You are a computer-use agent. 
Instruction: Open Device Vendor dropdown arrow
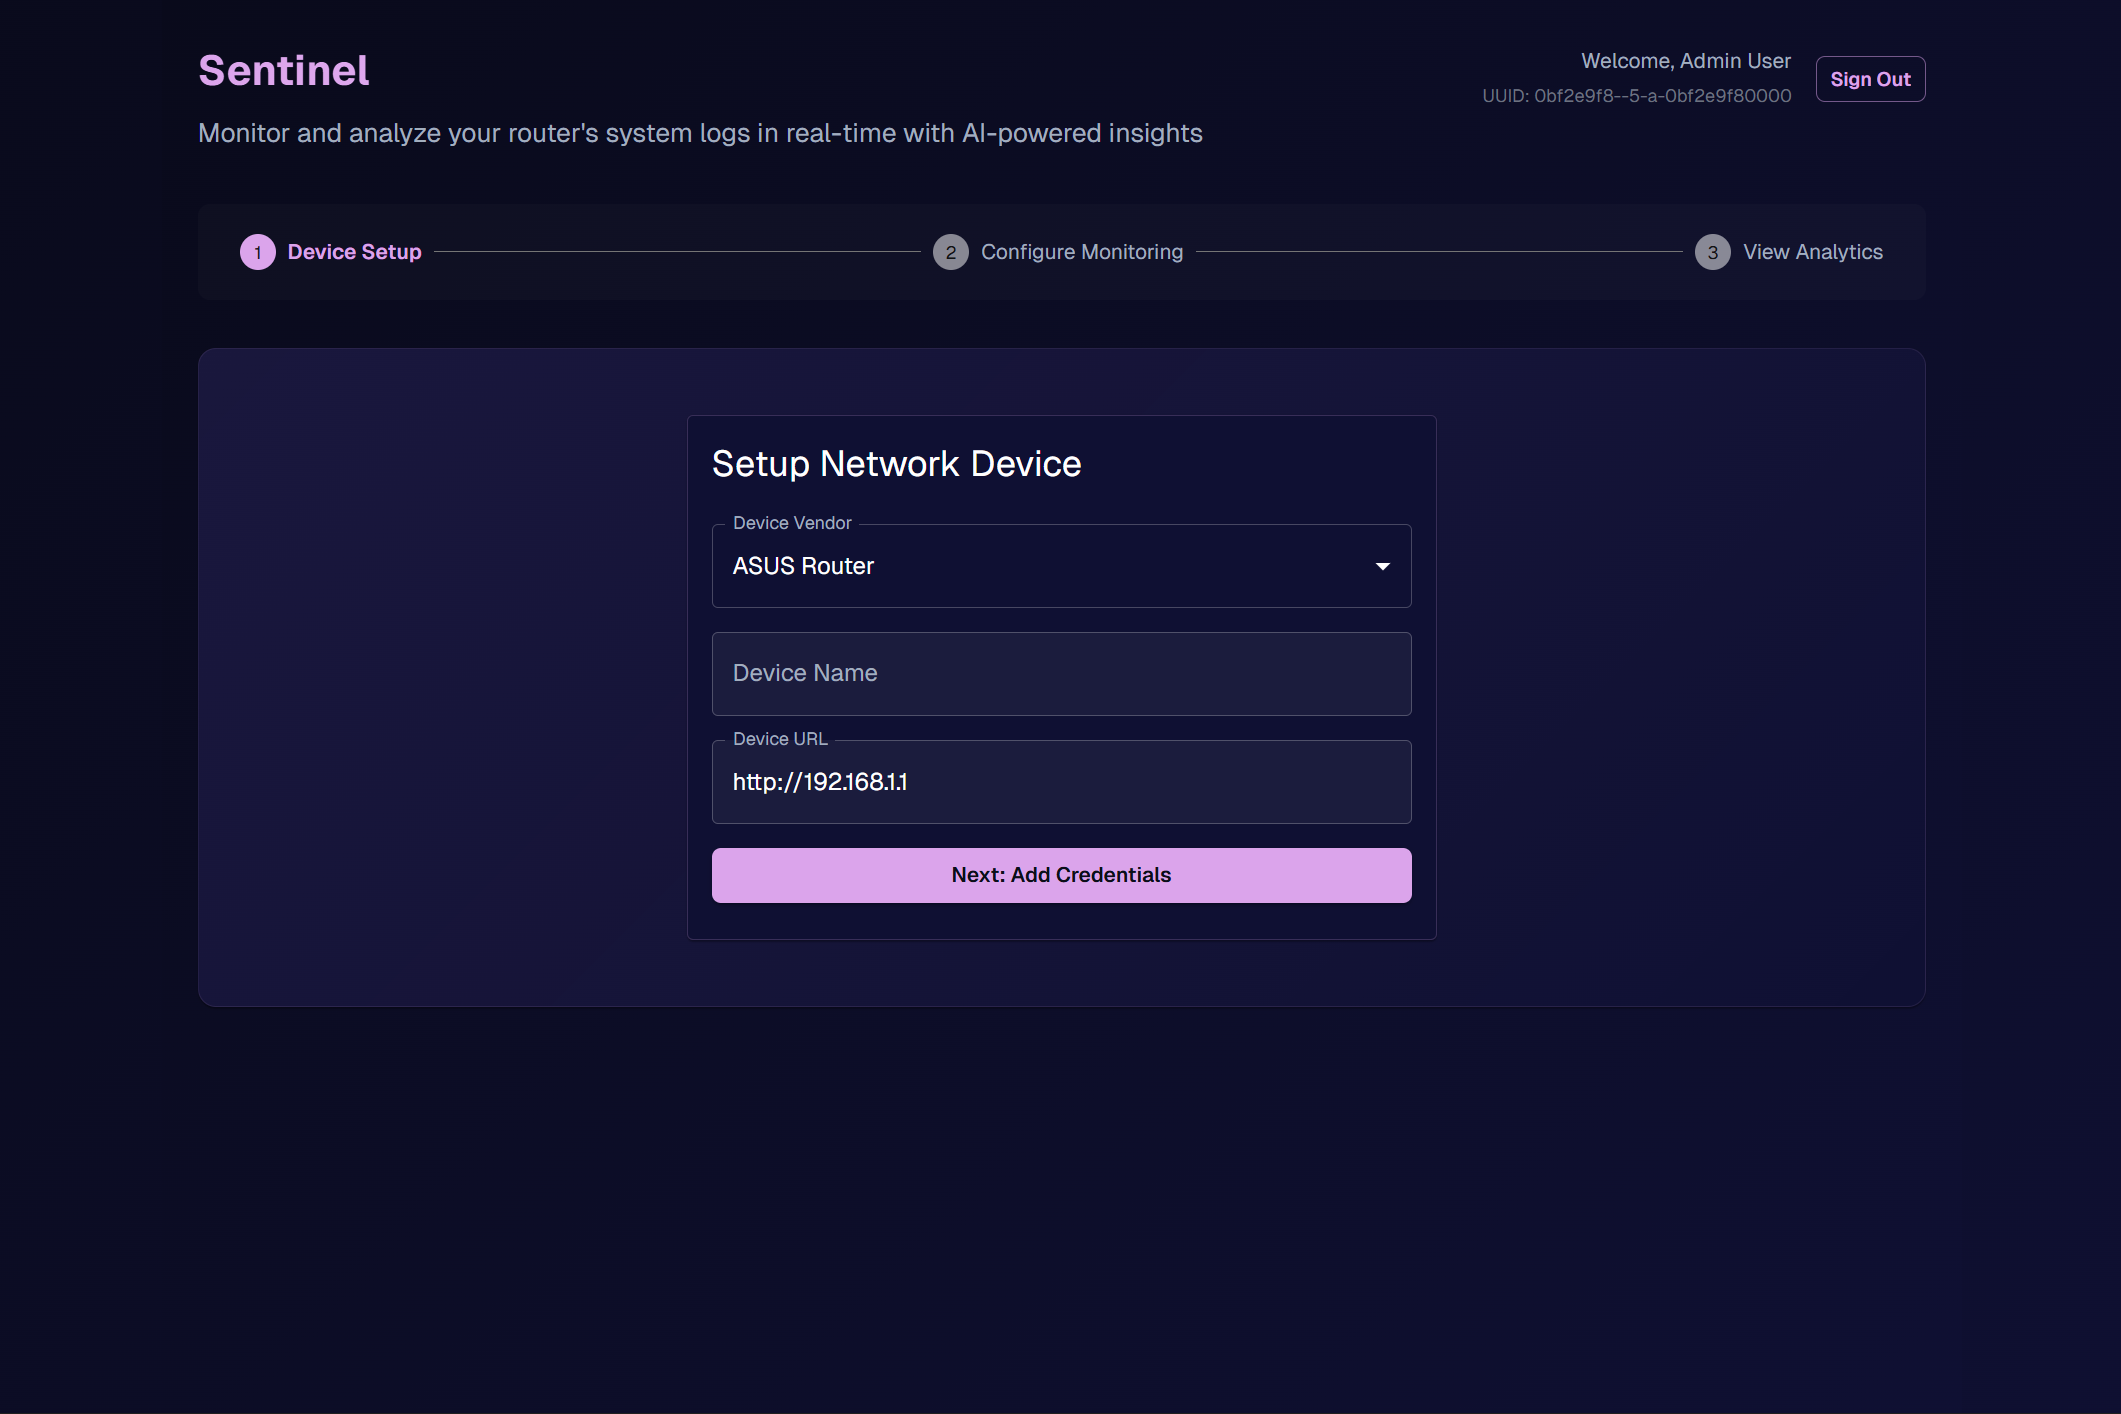click(1382, 566)
